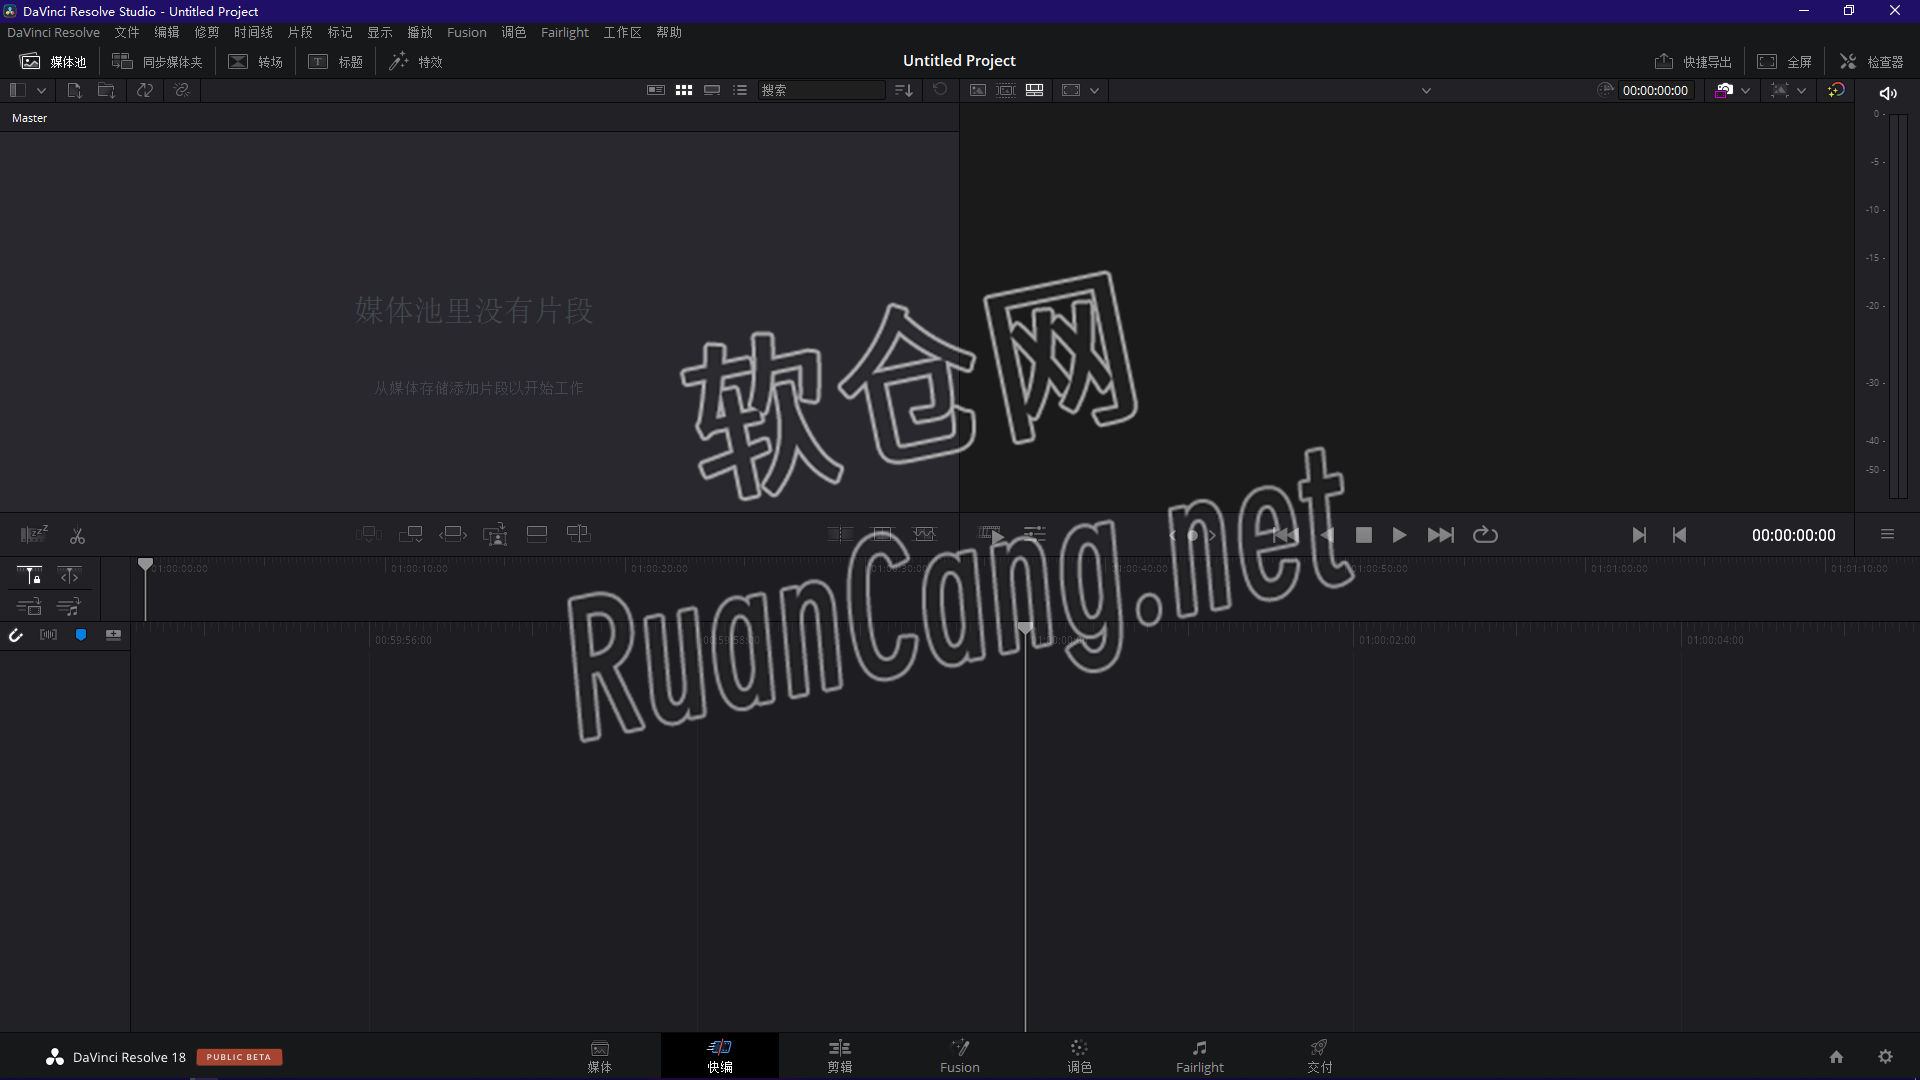This screenshot has height=1080, width=1920.
Task: Click the place on top edit icon
Action: (537, 534)
